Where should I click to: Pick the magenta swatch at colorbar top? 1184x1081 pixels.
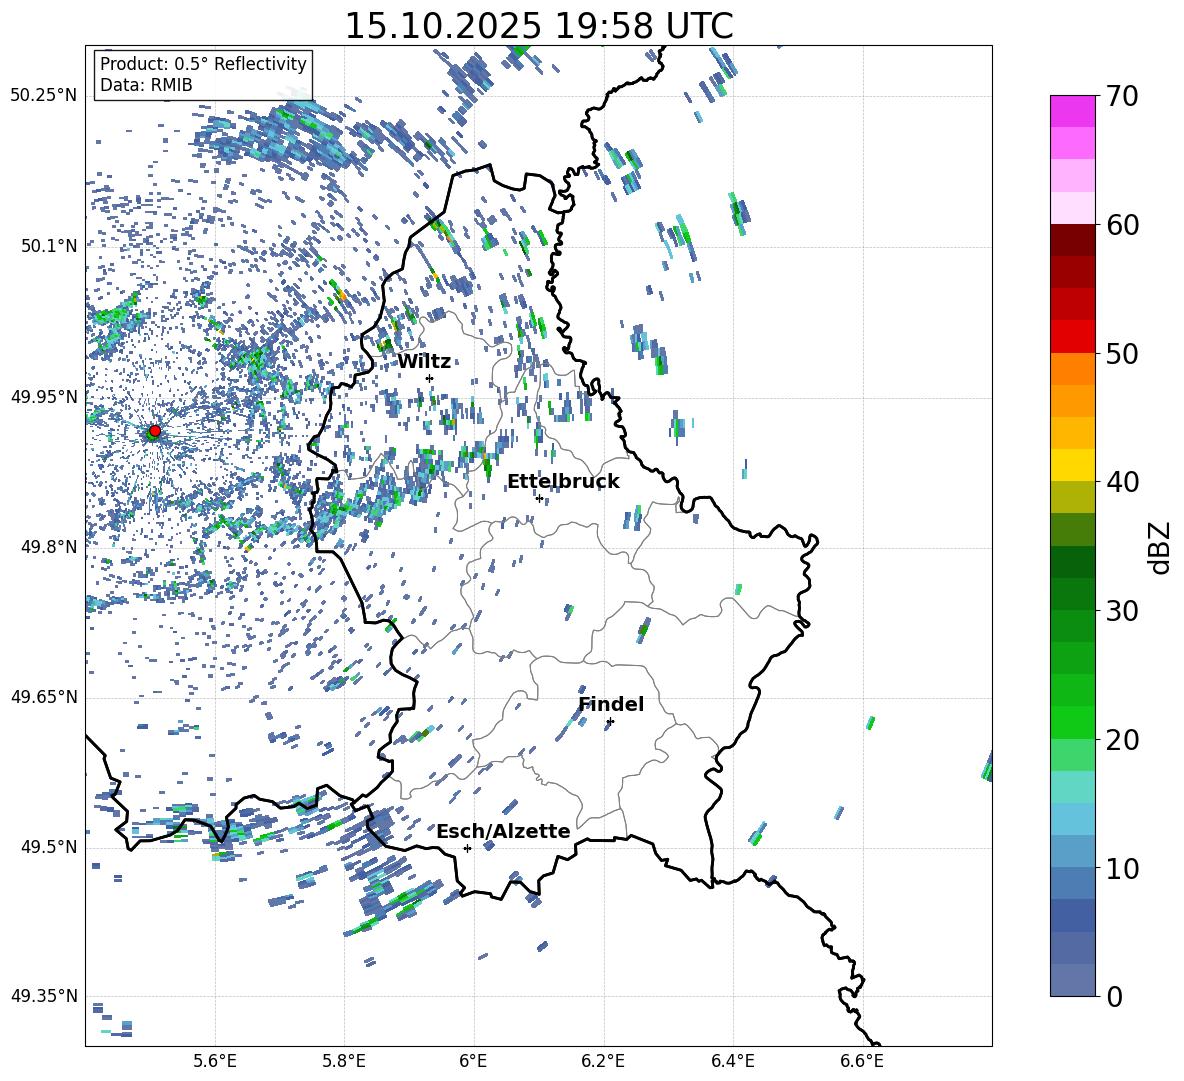click(1072, 111)
